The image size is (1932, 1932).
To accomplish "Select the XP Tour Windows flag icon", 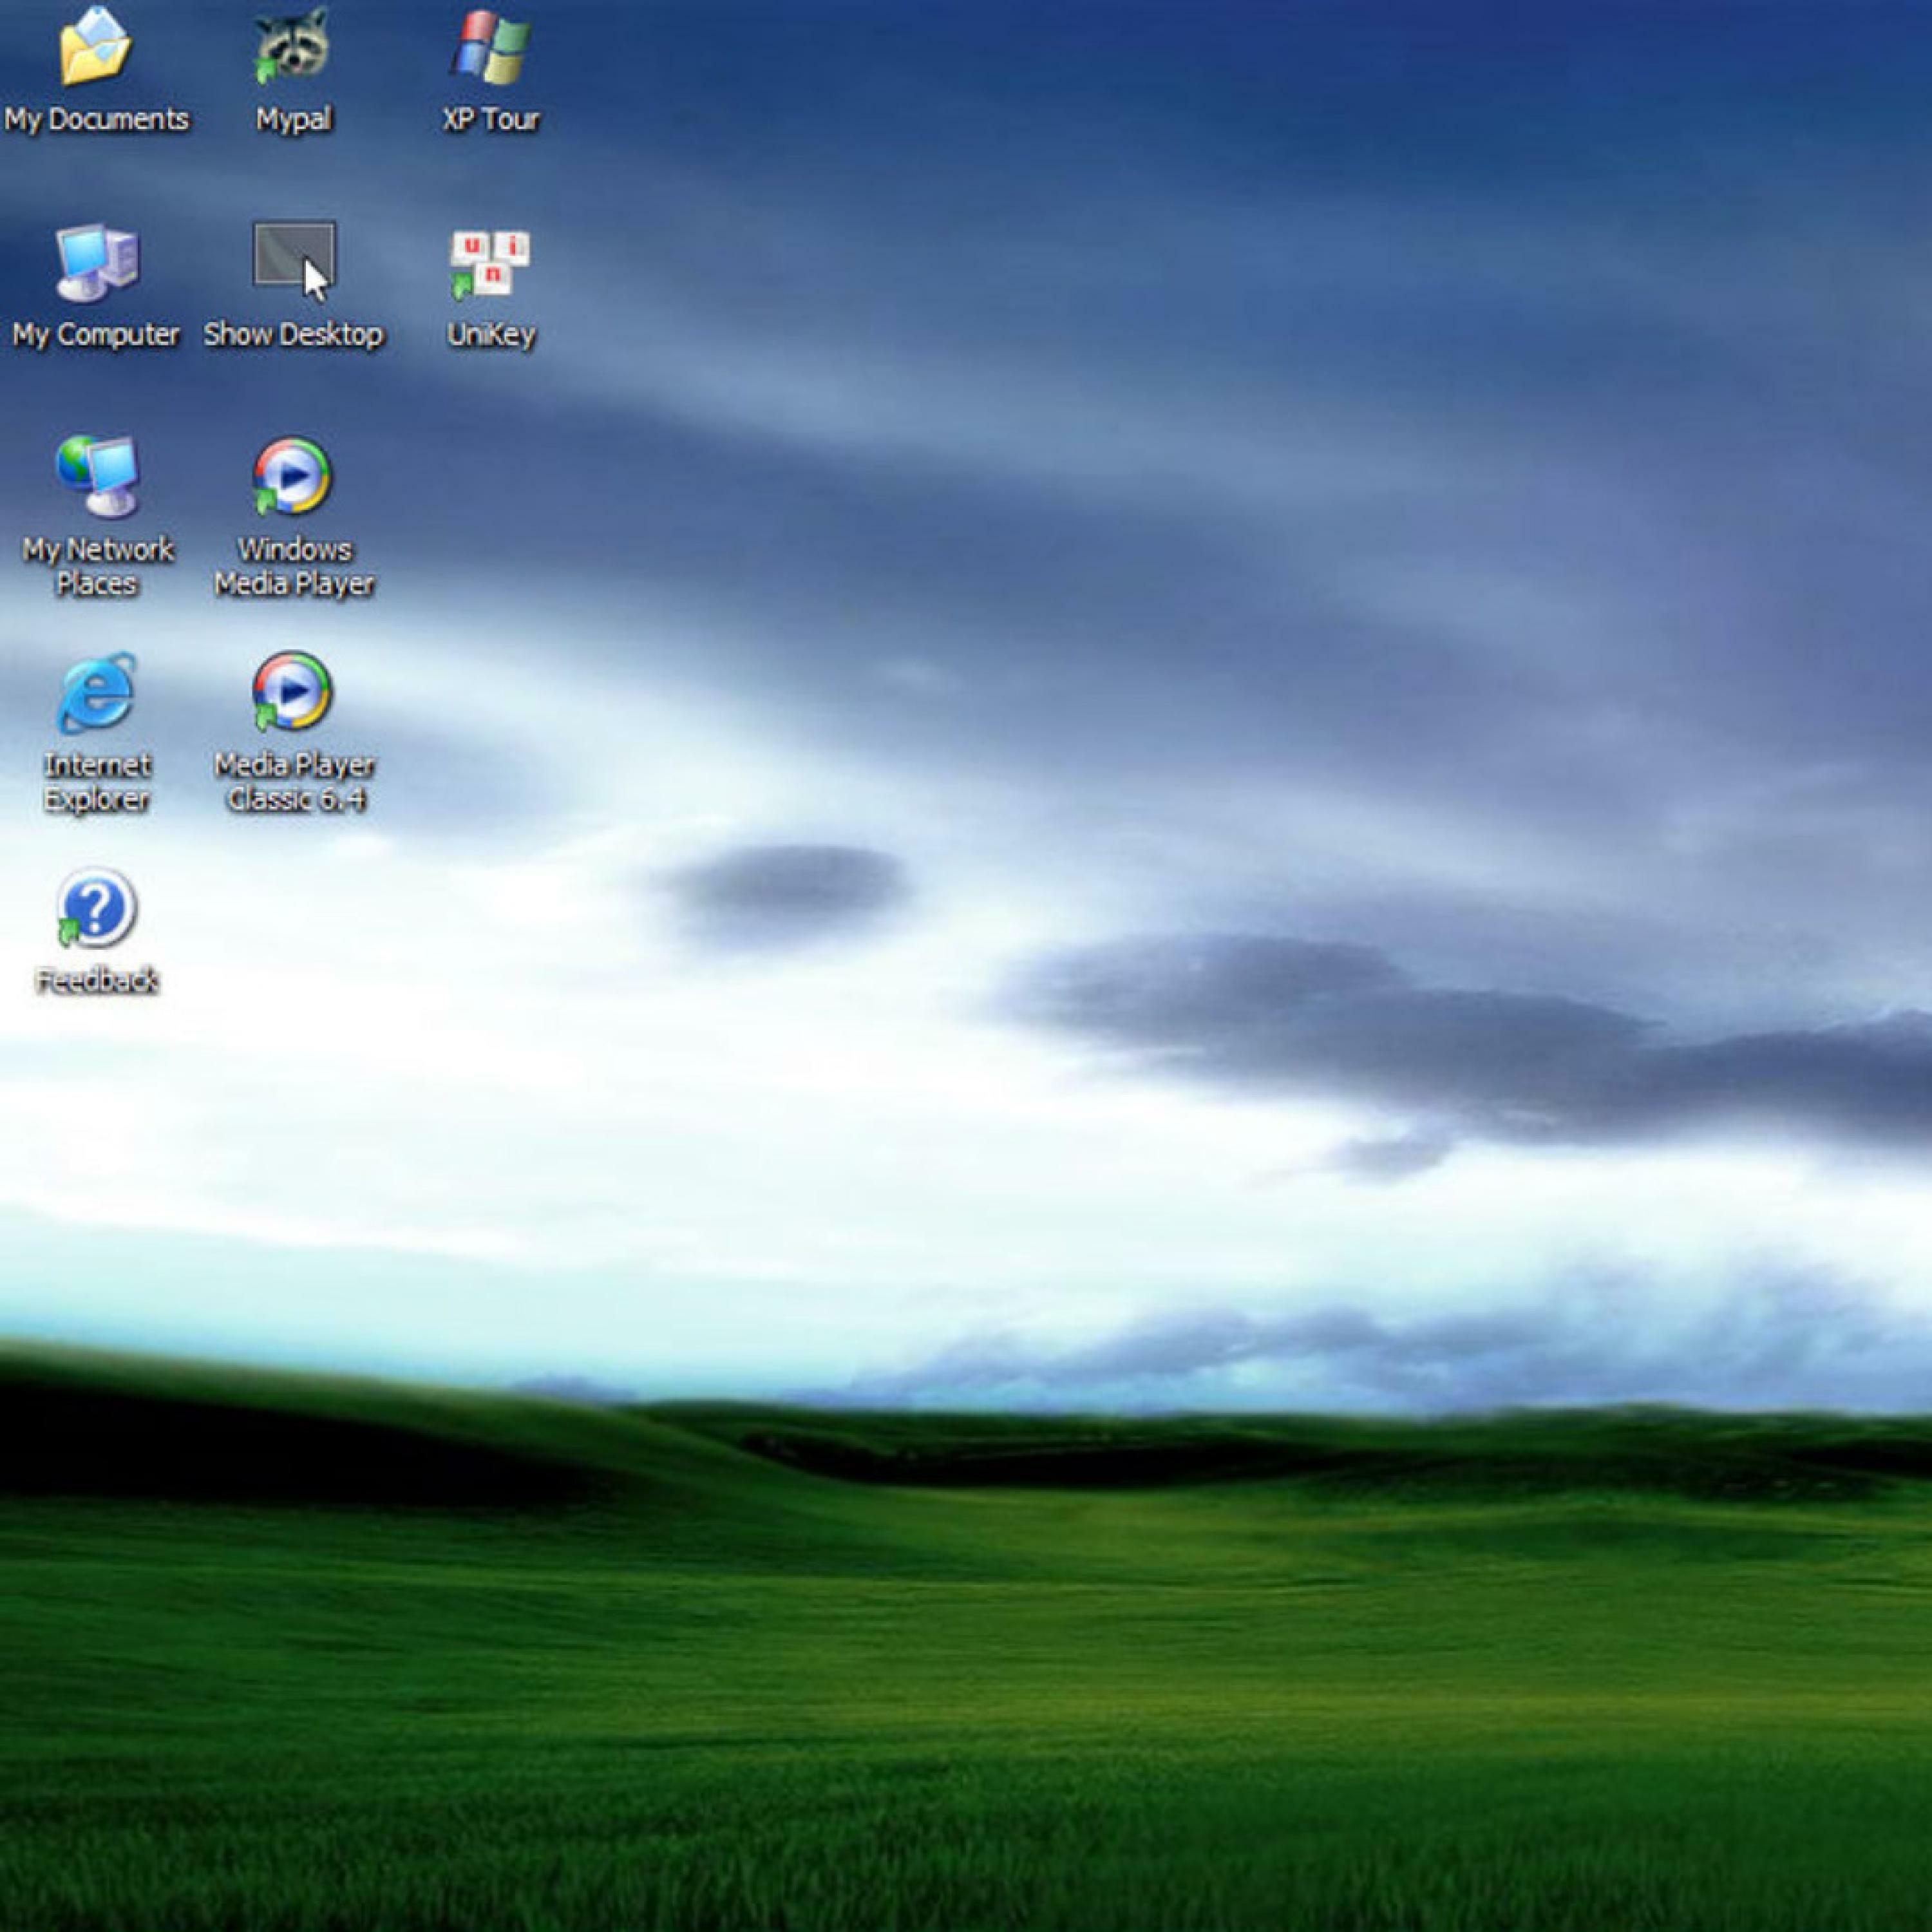I will (x=490, y=48).
